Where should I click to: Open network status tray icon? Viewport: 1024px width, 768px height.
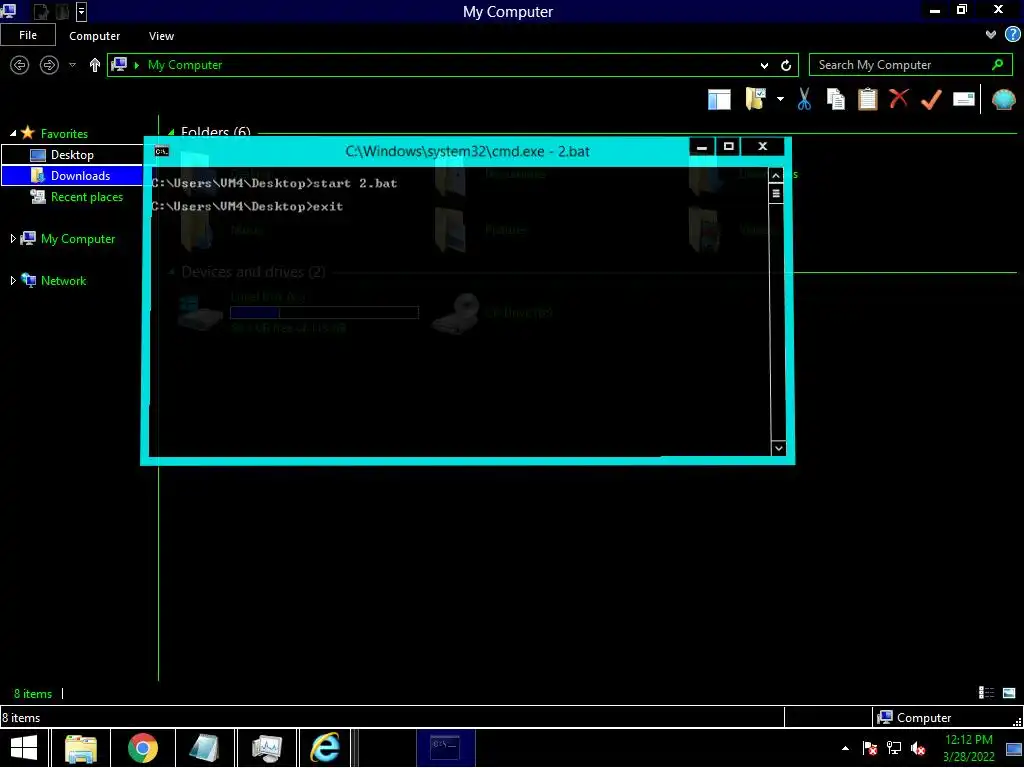tap(893, 748)
